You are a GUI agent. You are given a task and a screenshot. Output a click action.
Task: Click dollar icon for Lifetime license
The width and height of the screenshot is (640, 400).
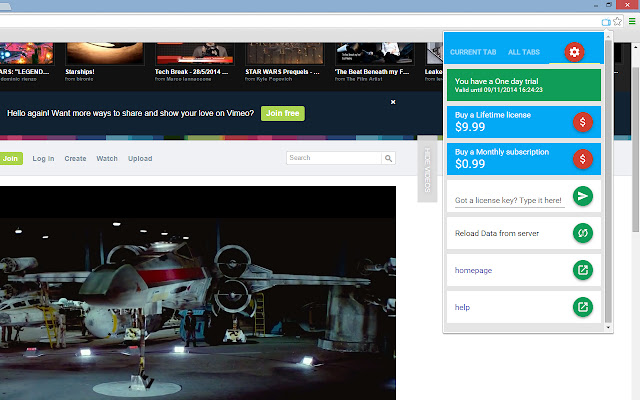pyautogui.click(x=583, y=121)
